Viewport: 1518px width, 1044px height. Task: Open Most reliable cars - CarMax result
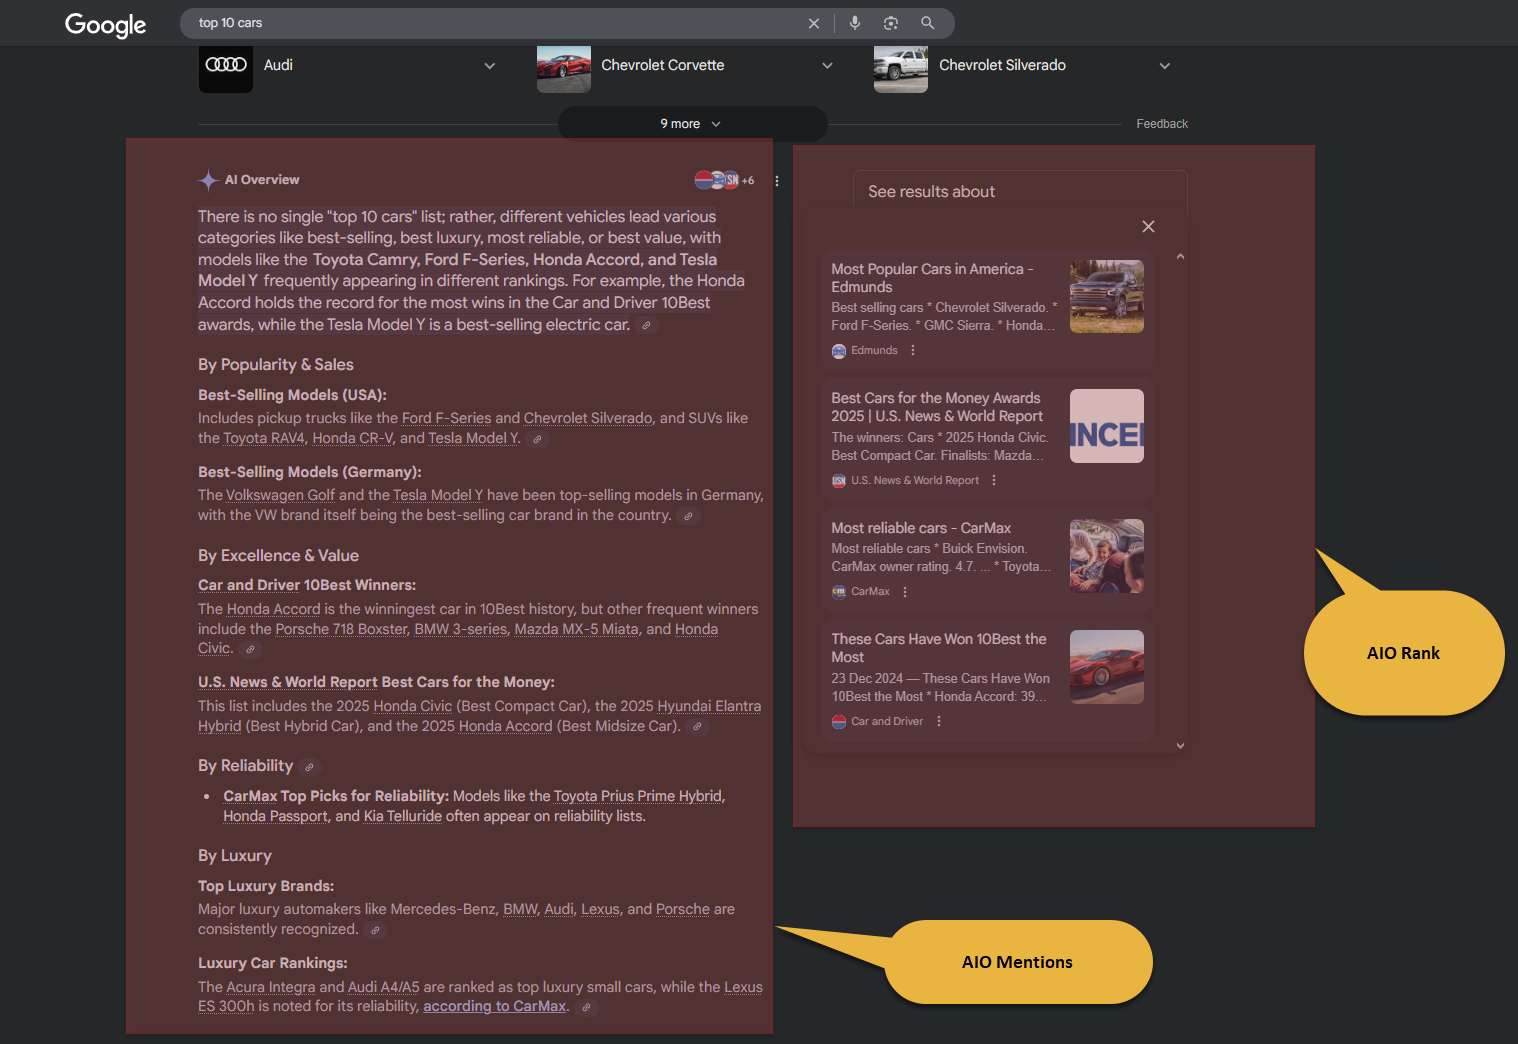(921, 528)
